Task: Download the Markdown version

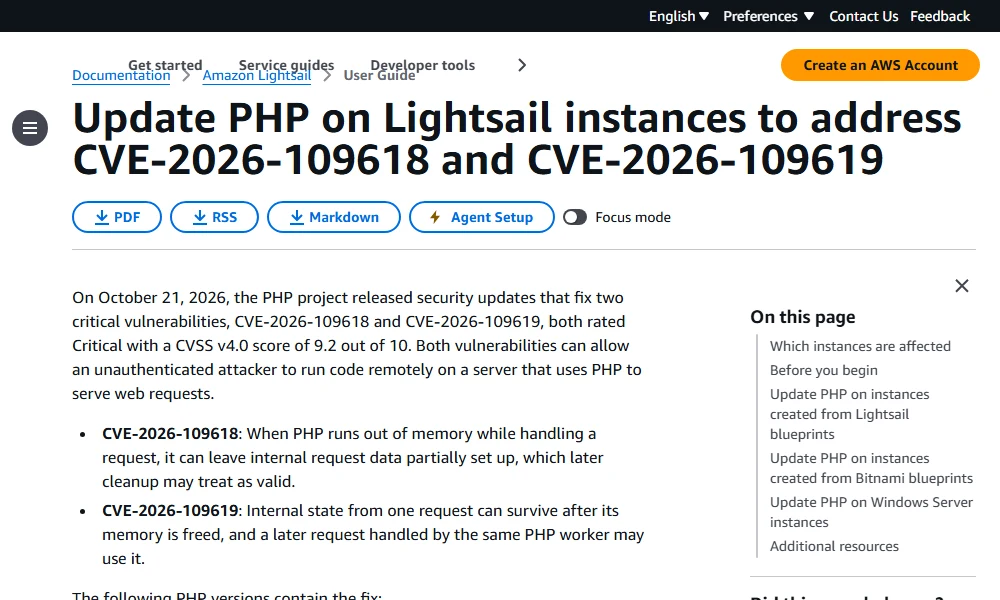Action: [x=334, y=217]
